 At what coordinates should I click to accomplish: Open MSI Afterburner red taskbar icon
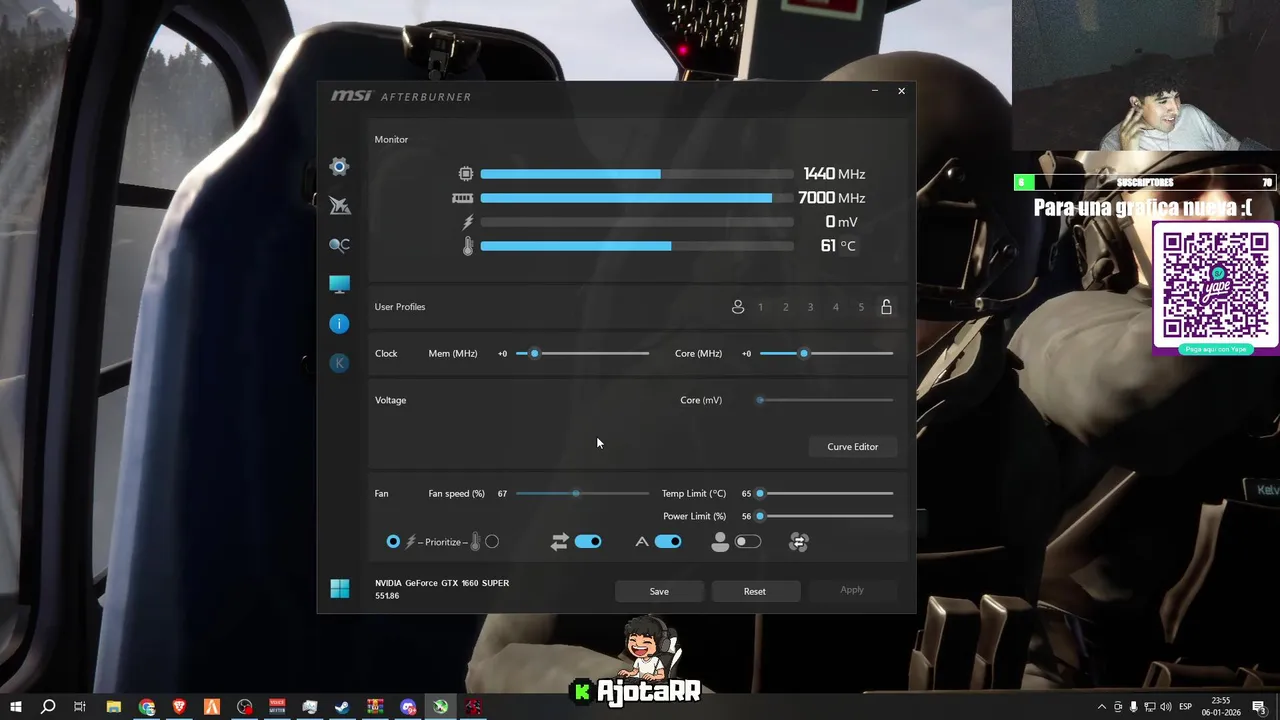(473, 707)
